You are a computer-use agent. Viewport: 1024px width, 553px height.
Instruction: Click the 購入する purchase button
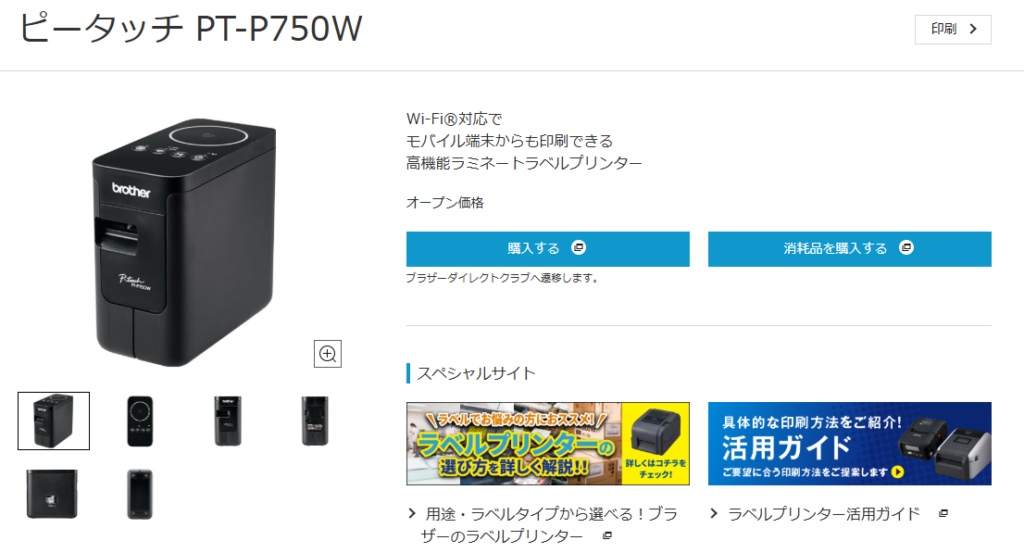pyautogui.click(x=548, y=249)
